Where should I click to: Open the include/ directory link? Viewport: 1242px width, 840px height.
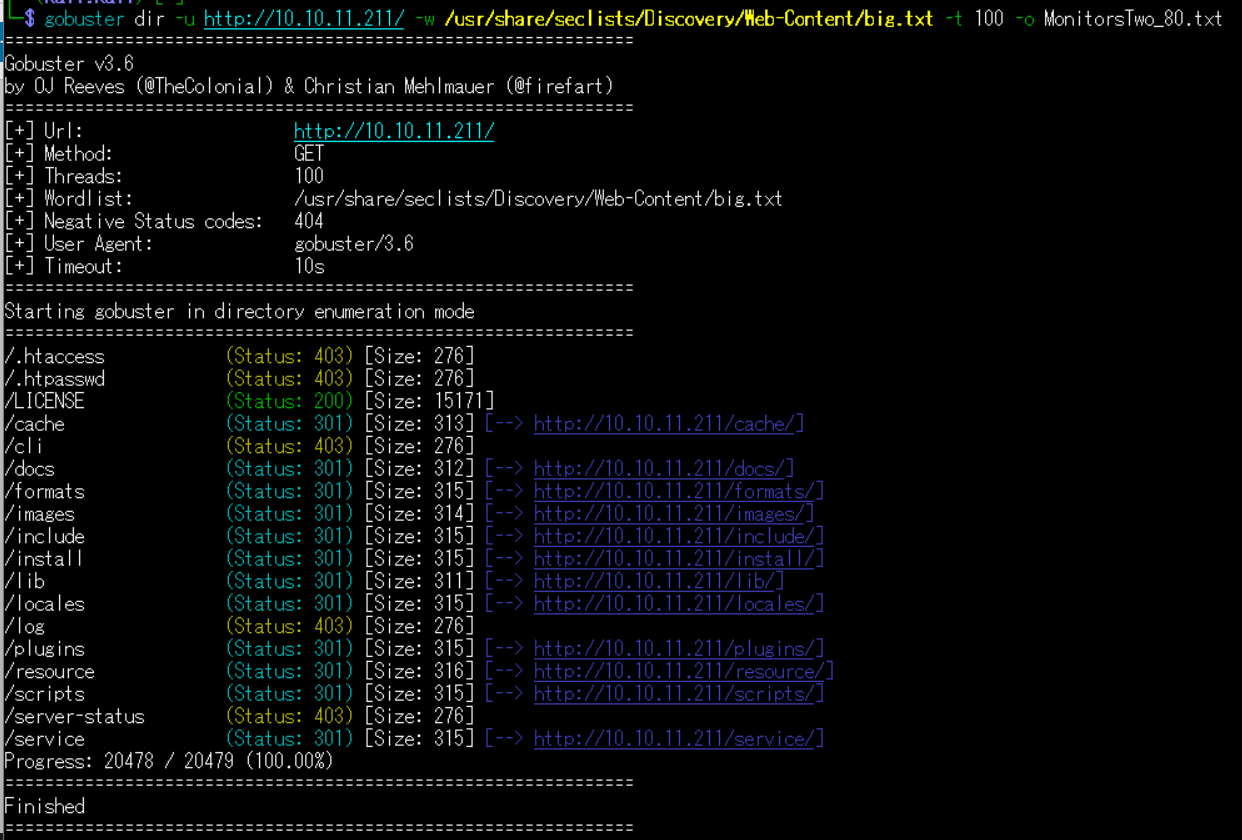(x=678, y=536)
